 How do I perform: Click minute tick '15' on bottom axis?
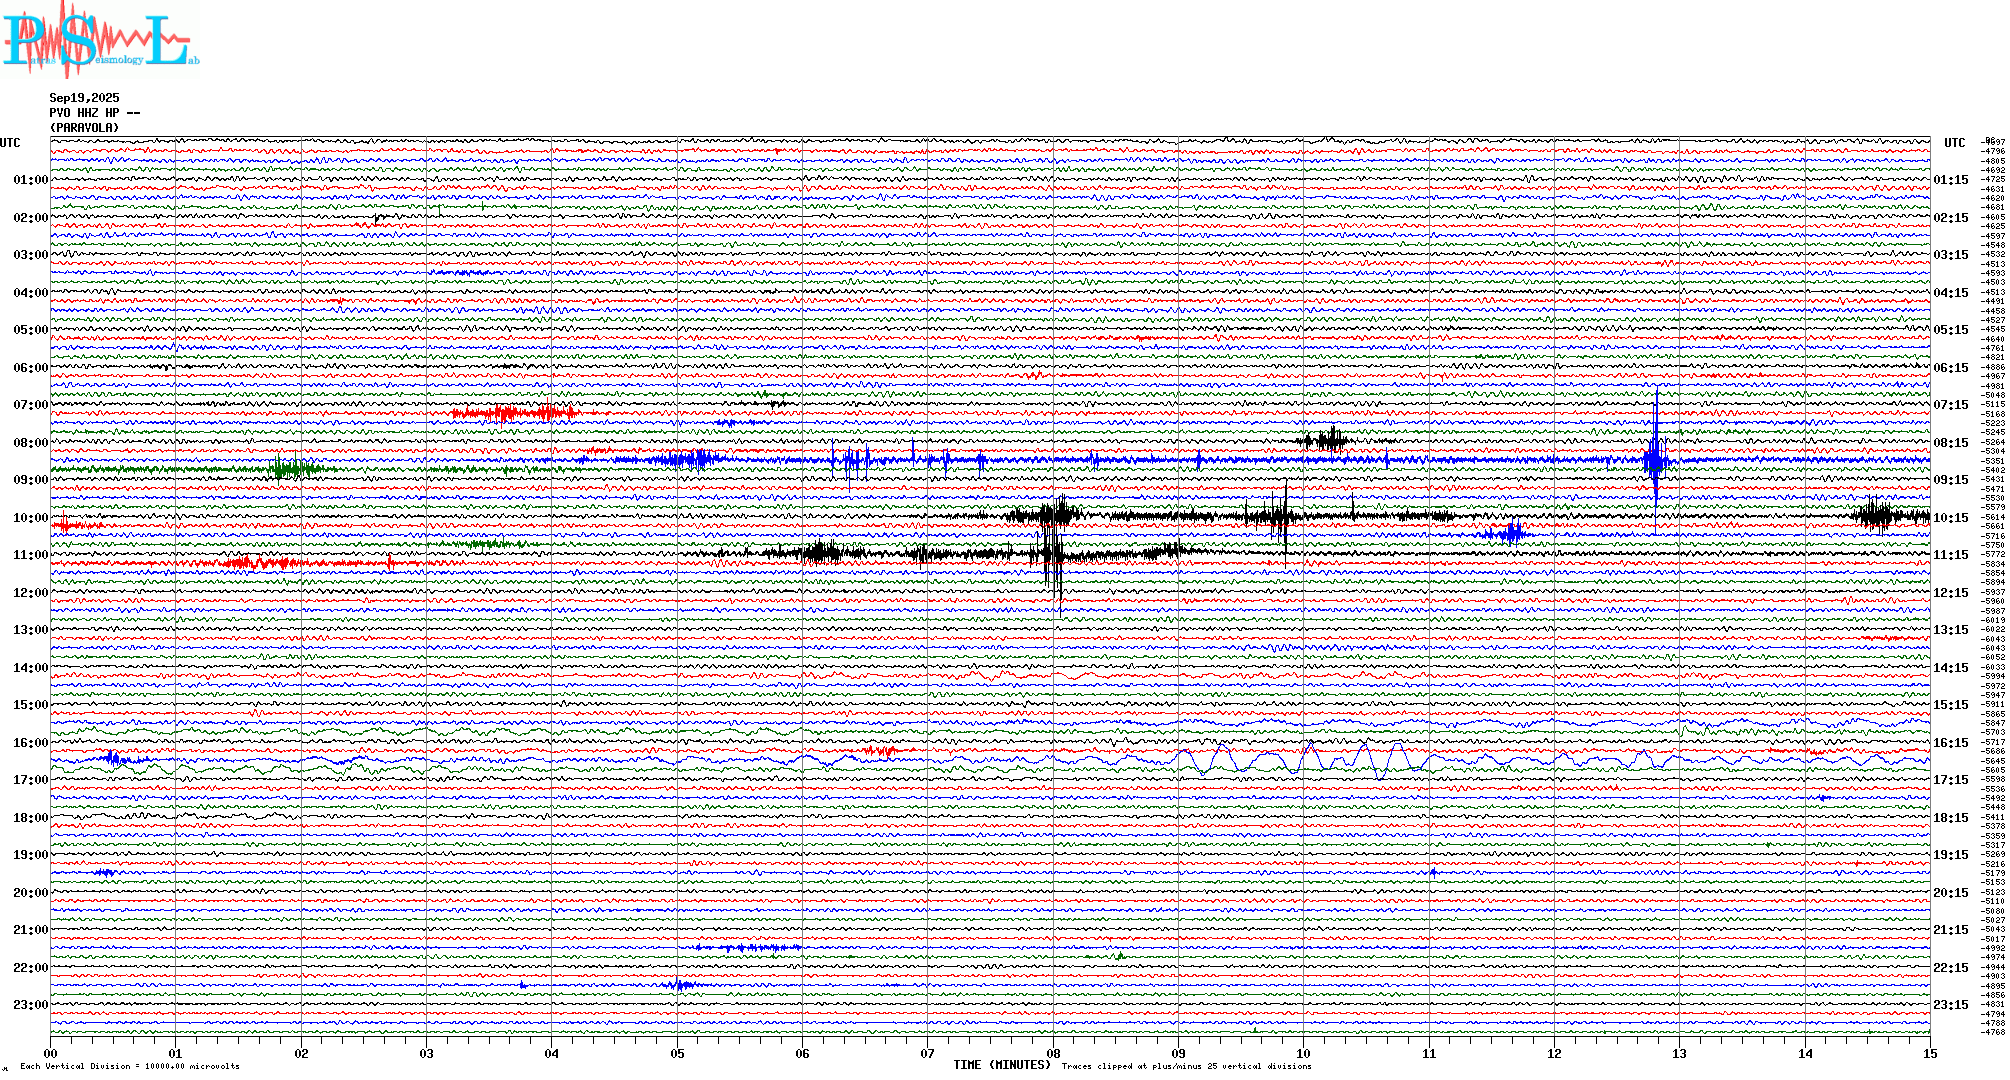(1930, 1054)
